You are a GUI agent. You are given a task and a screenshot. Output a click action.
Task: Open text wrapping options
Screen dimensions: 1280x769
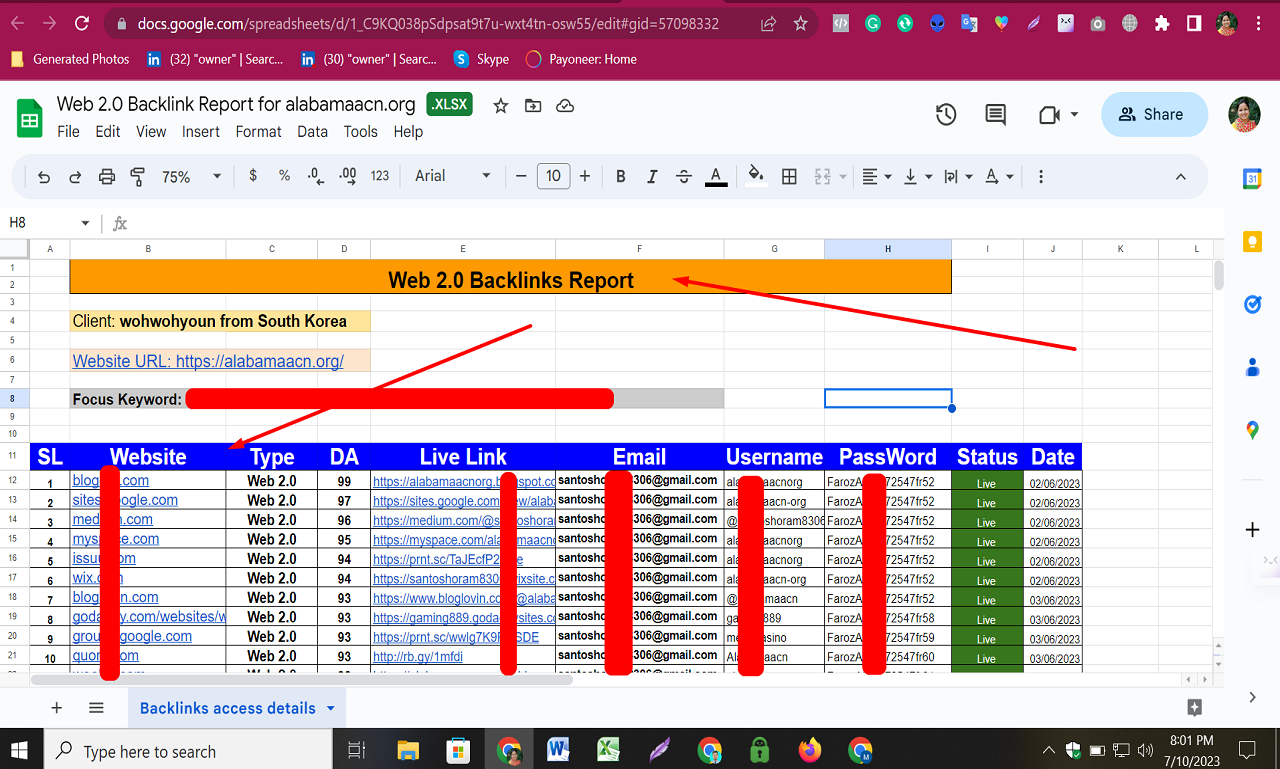point(957,176)
